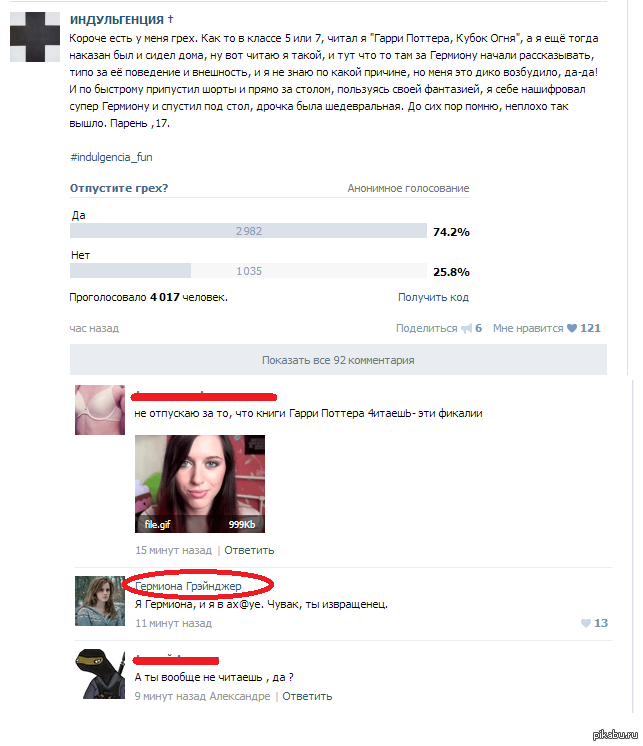Vote 'Да' in the poll
The image size is (643, 746).
click(248, 231)
